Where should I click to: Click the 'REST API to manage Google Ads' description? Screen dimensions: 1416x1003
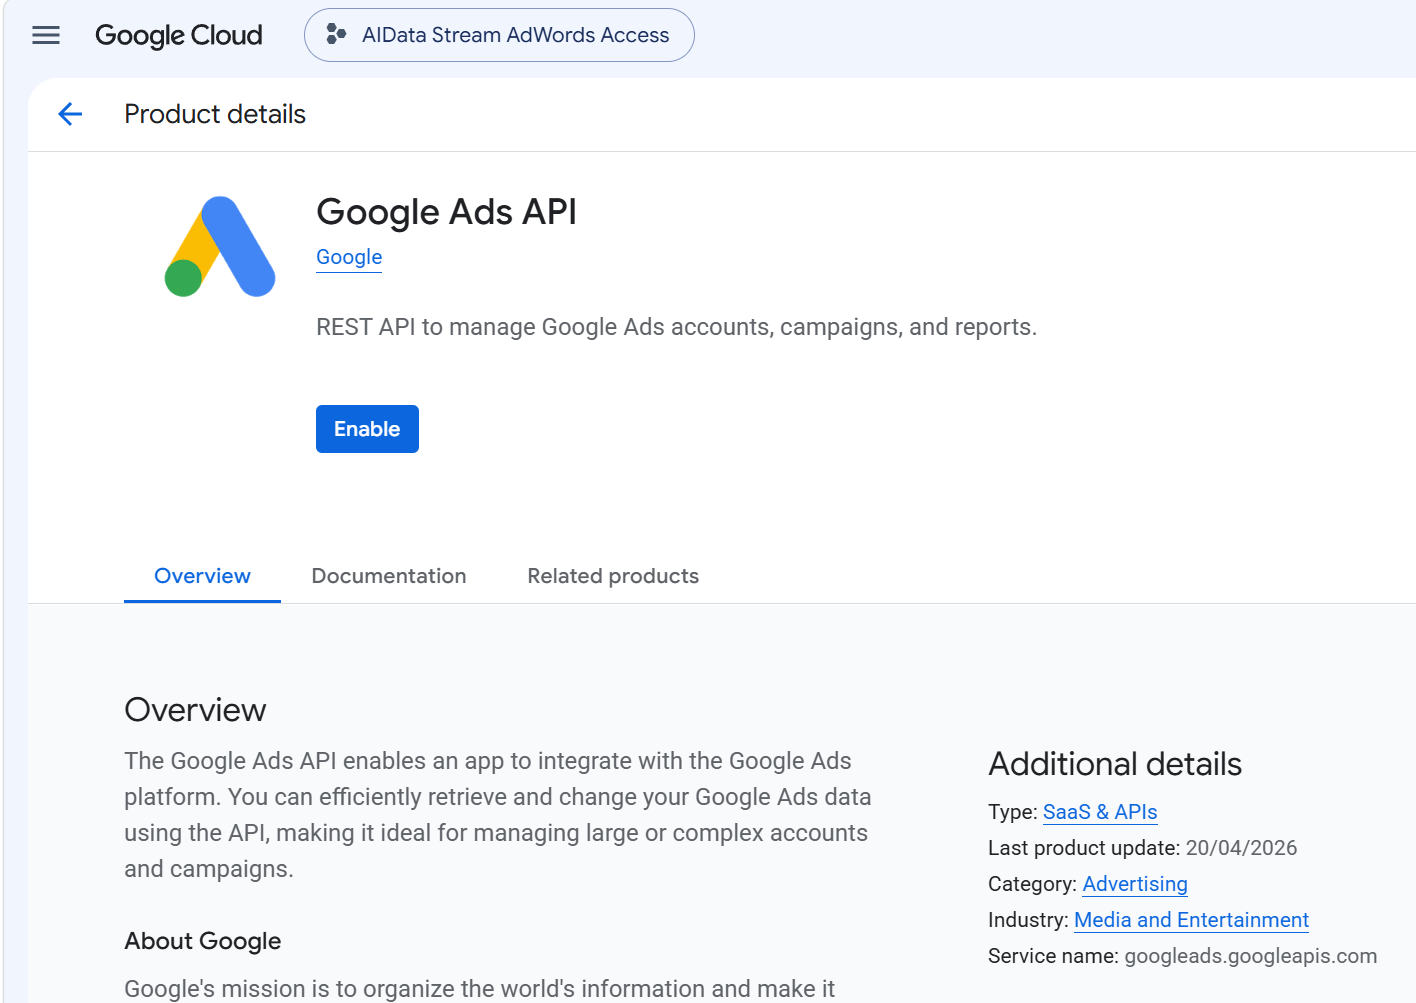(x=676, y=327)
